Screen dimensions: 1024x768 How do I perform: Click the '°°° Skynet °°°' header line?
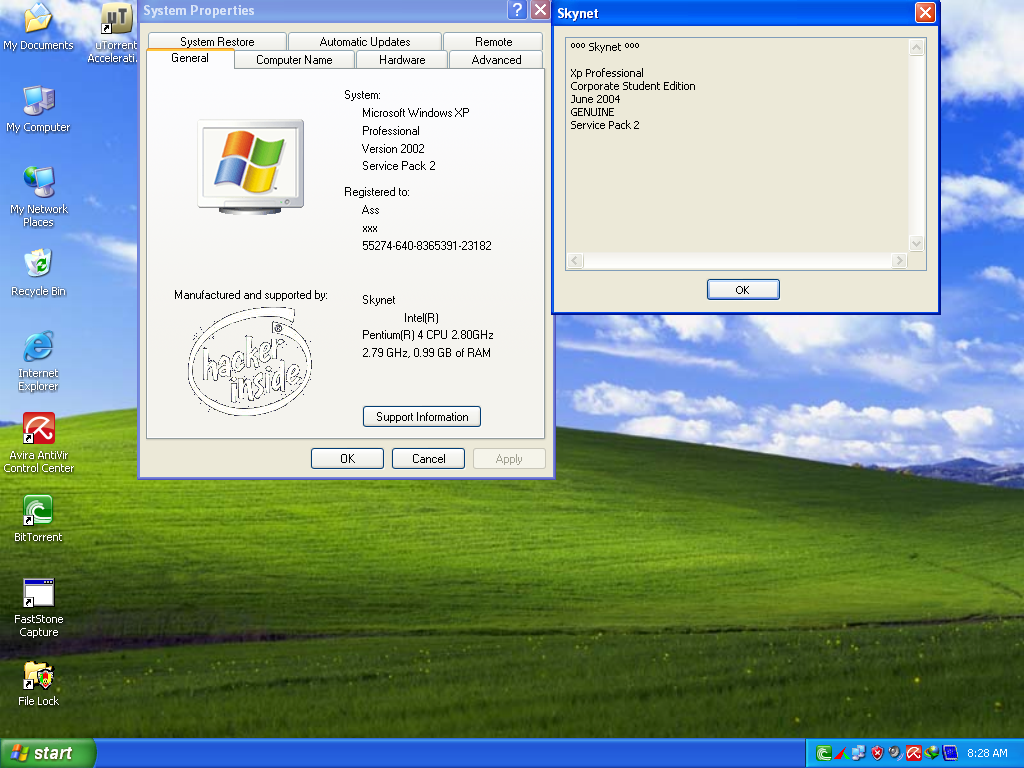click(605, 47)
